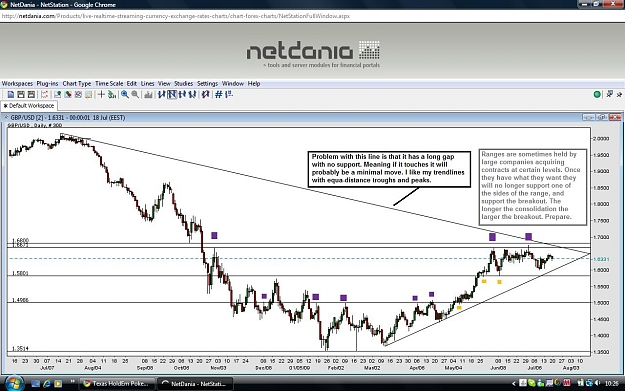The width and height of the screenshot is (625, 391).
Task: Select the 'Ranges are sometimes held' note box
Action: coord(533,187)
